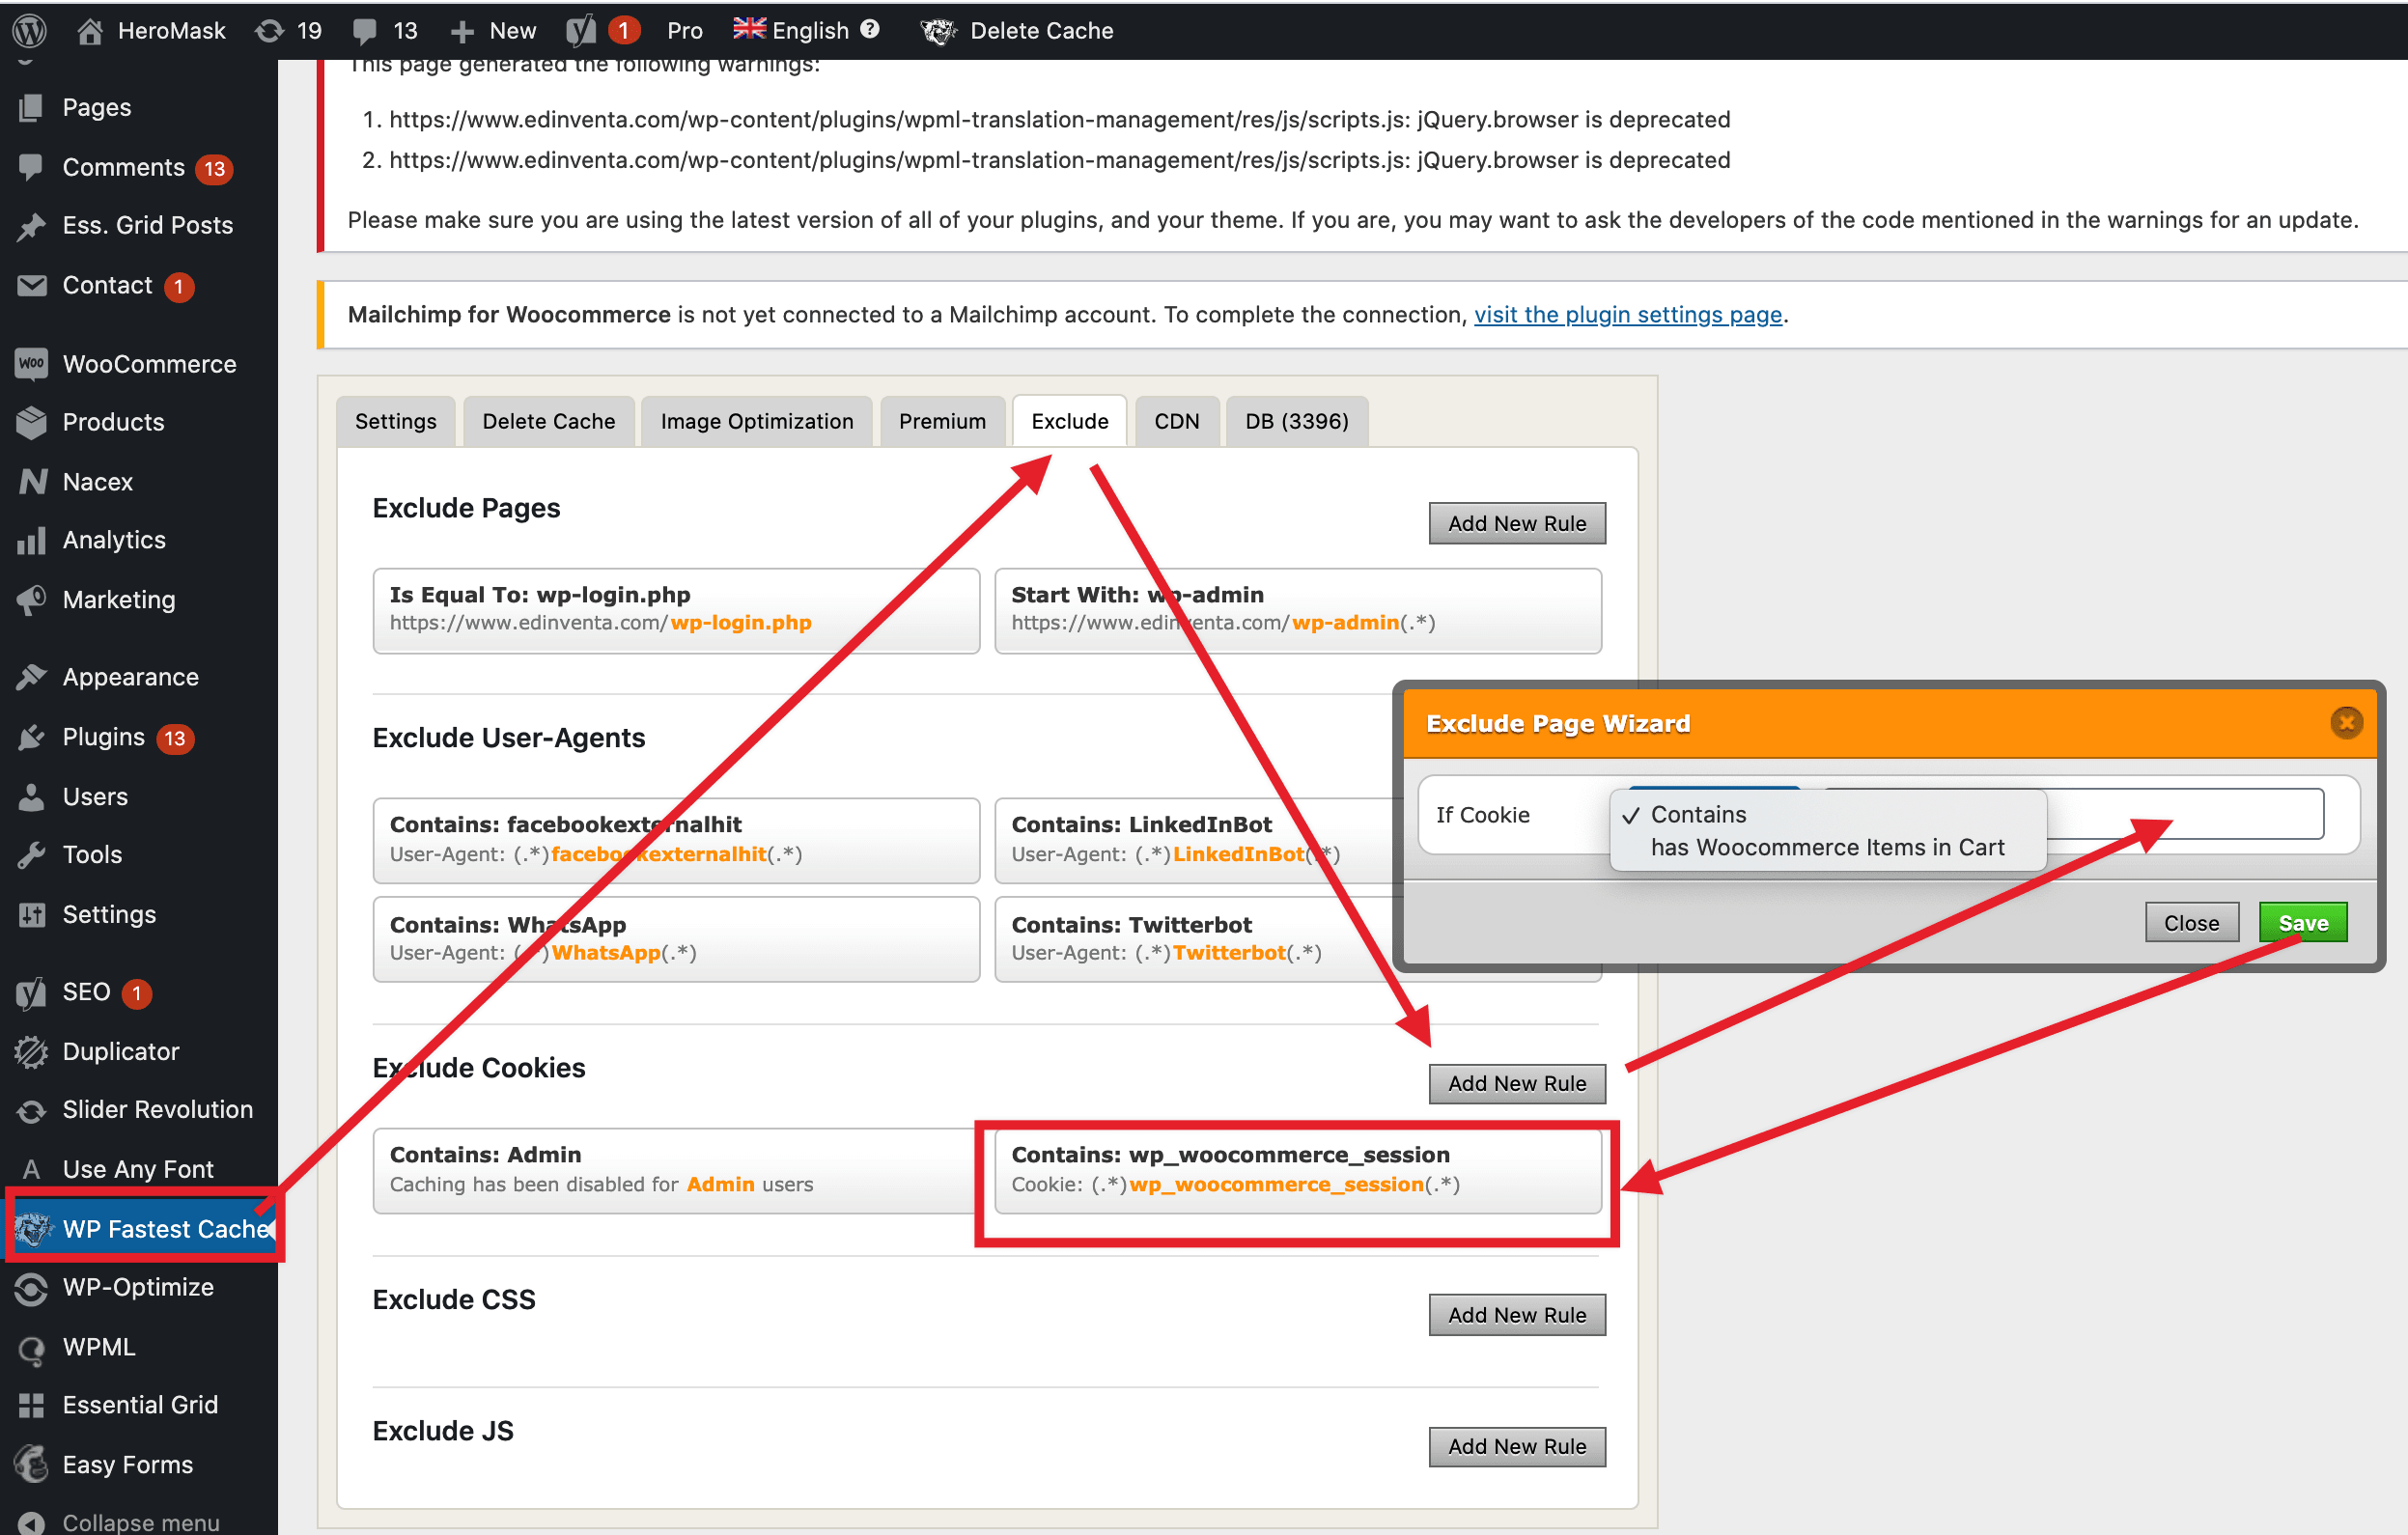Open the CDN tab

[1177, 421]
